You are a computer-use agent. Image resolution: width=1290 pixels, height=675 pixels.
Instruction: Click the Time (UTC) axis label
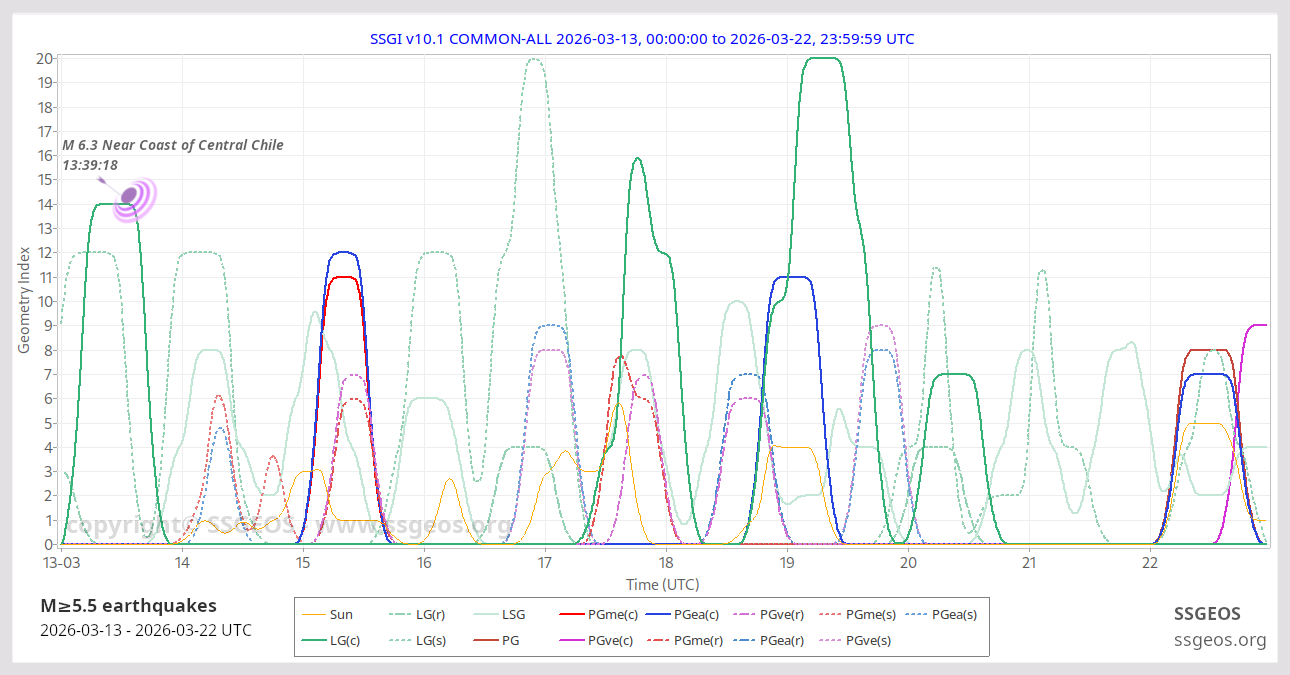(662, 584)
